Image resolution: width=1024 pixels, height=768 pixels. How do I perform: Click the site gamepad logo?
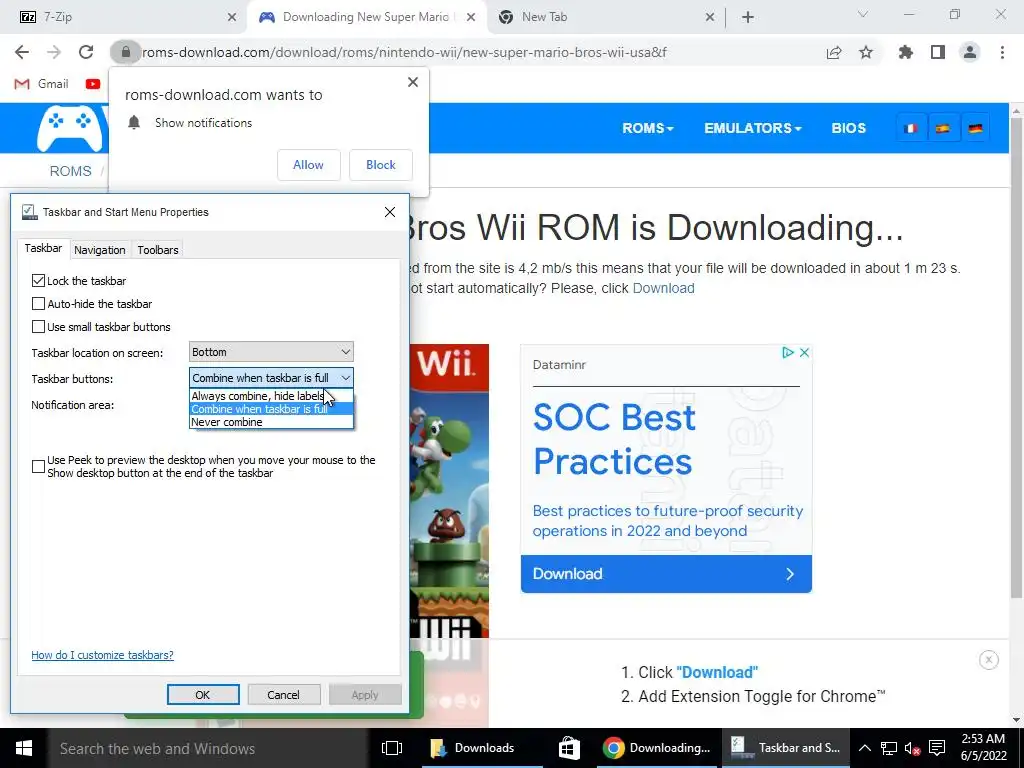pos(70,128)
